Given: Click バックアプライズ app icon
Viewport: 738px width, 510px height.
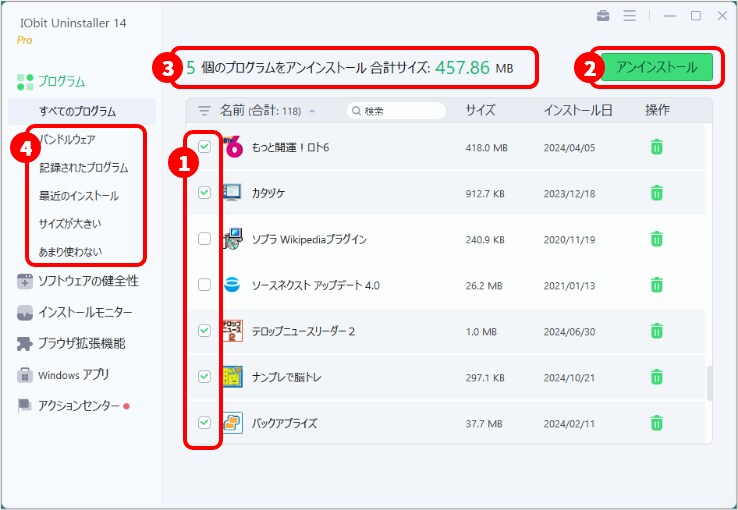Looking at the screenshot, I should coord(233,423).
